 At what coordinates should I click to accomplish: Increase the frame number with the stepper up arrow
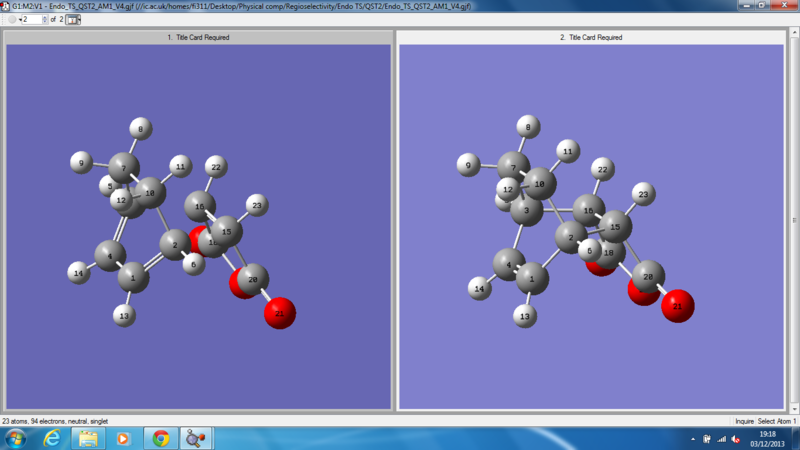(x=45, y=17)
